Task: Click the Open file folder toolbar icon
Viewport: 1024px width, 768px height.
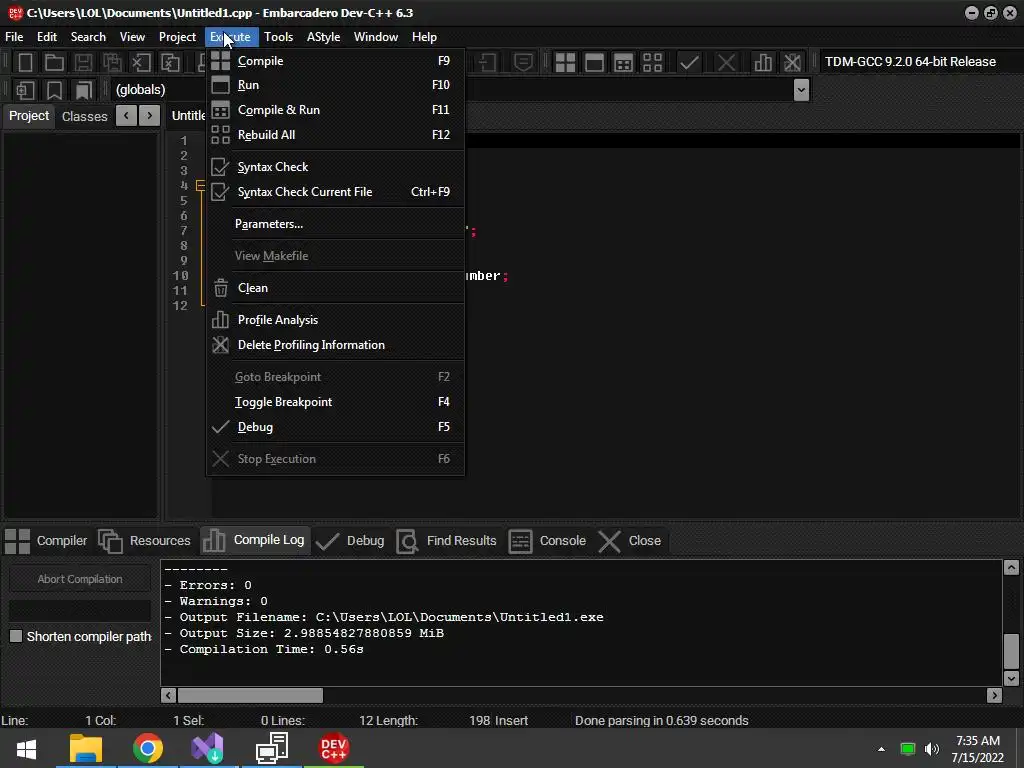Action: (54, 62)
